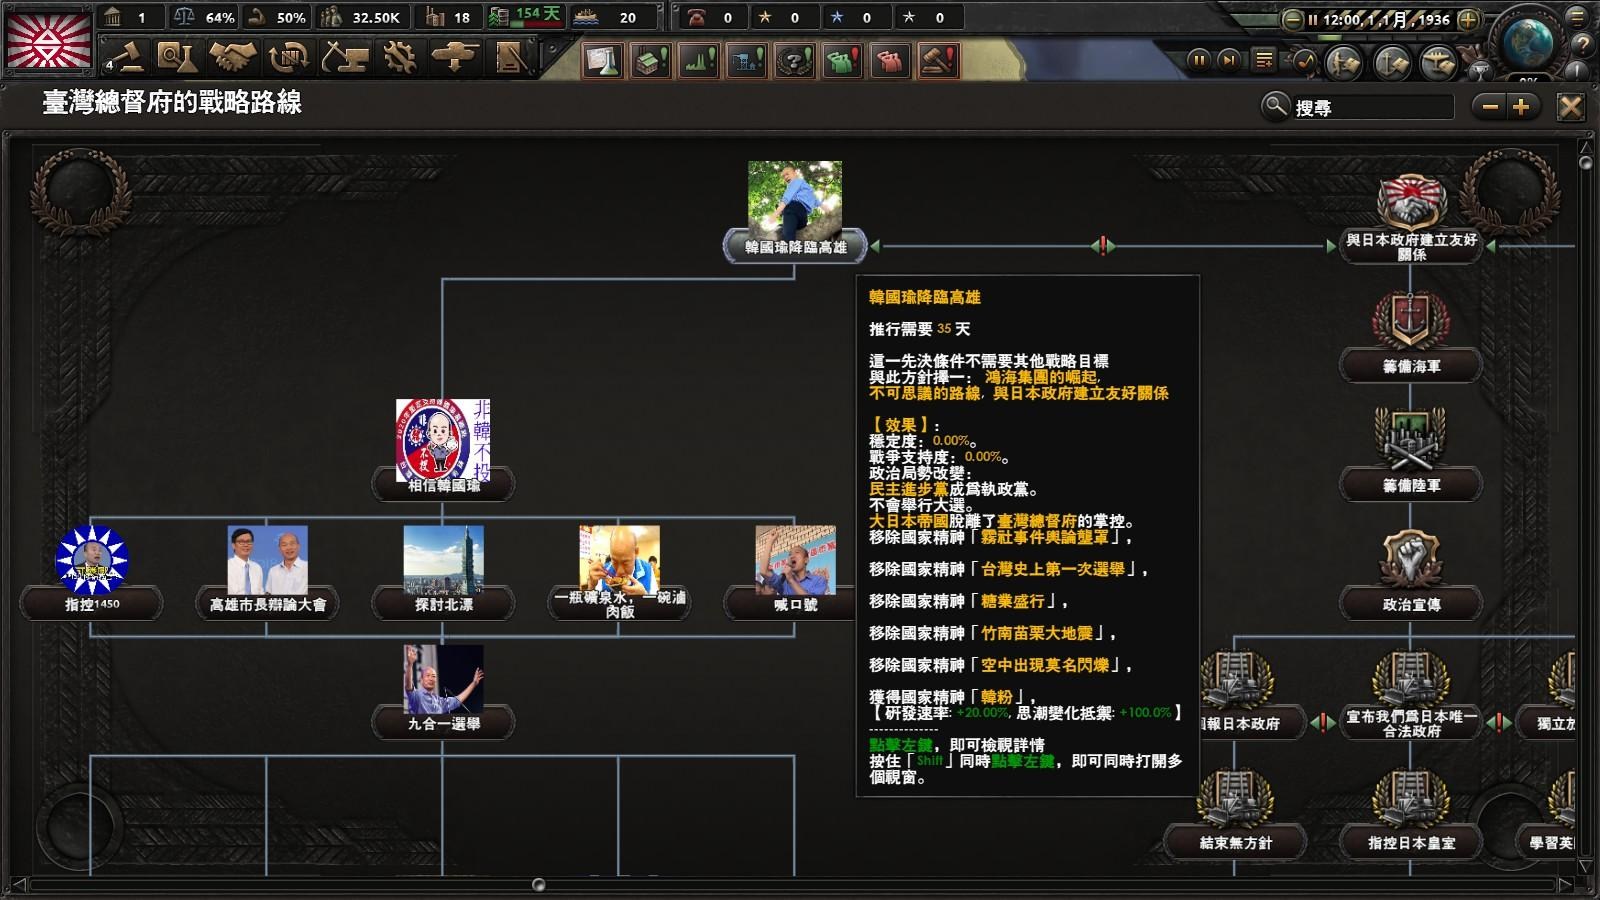Click the convoys count 20

(x=615, y=17)
